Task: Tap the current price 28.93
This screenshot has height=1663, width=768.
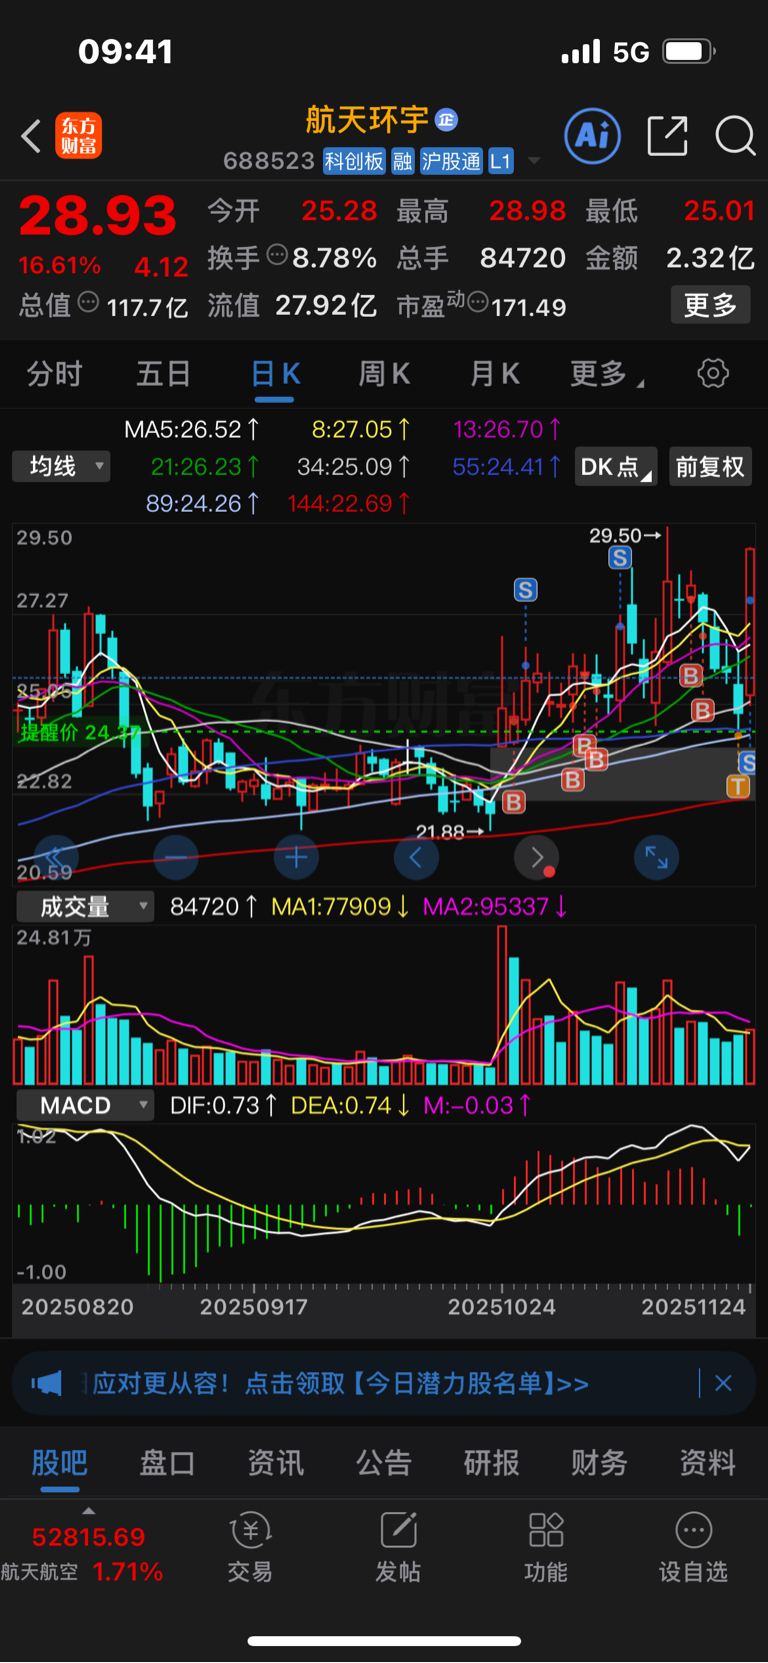Action: [98, 216]
